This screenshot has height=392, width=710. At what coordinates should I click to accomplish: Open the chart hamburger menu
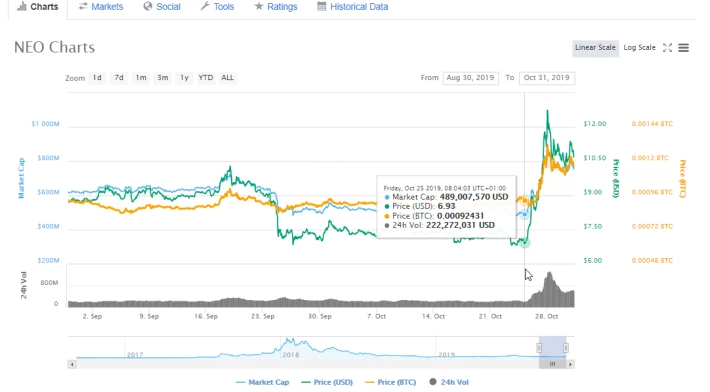click(683, 48)
